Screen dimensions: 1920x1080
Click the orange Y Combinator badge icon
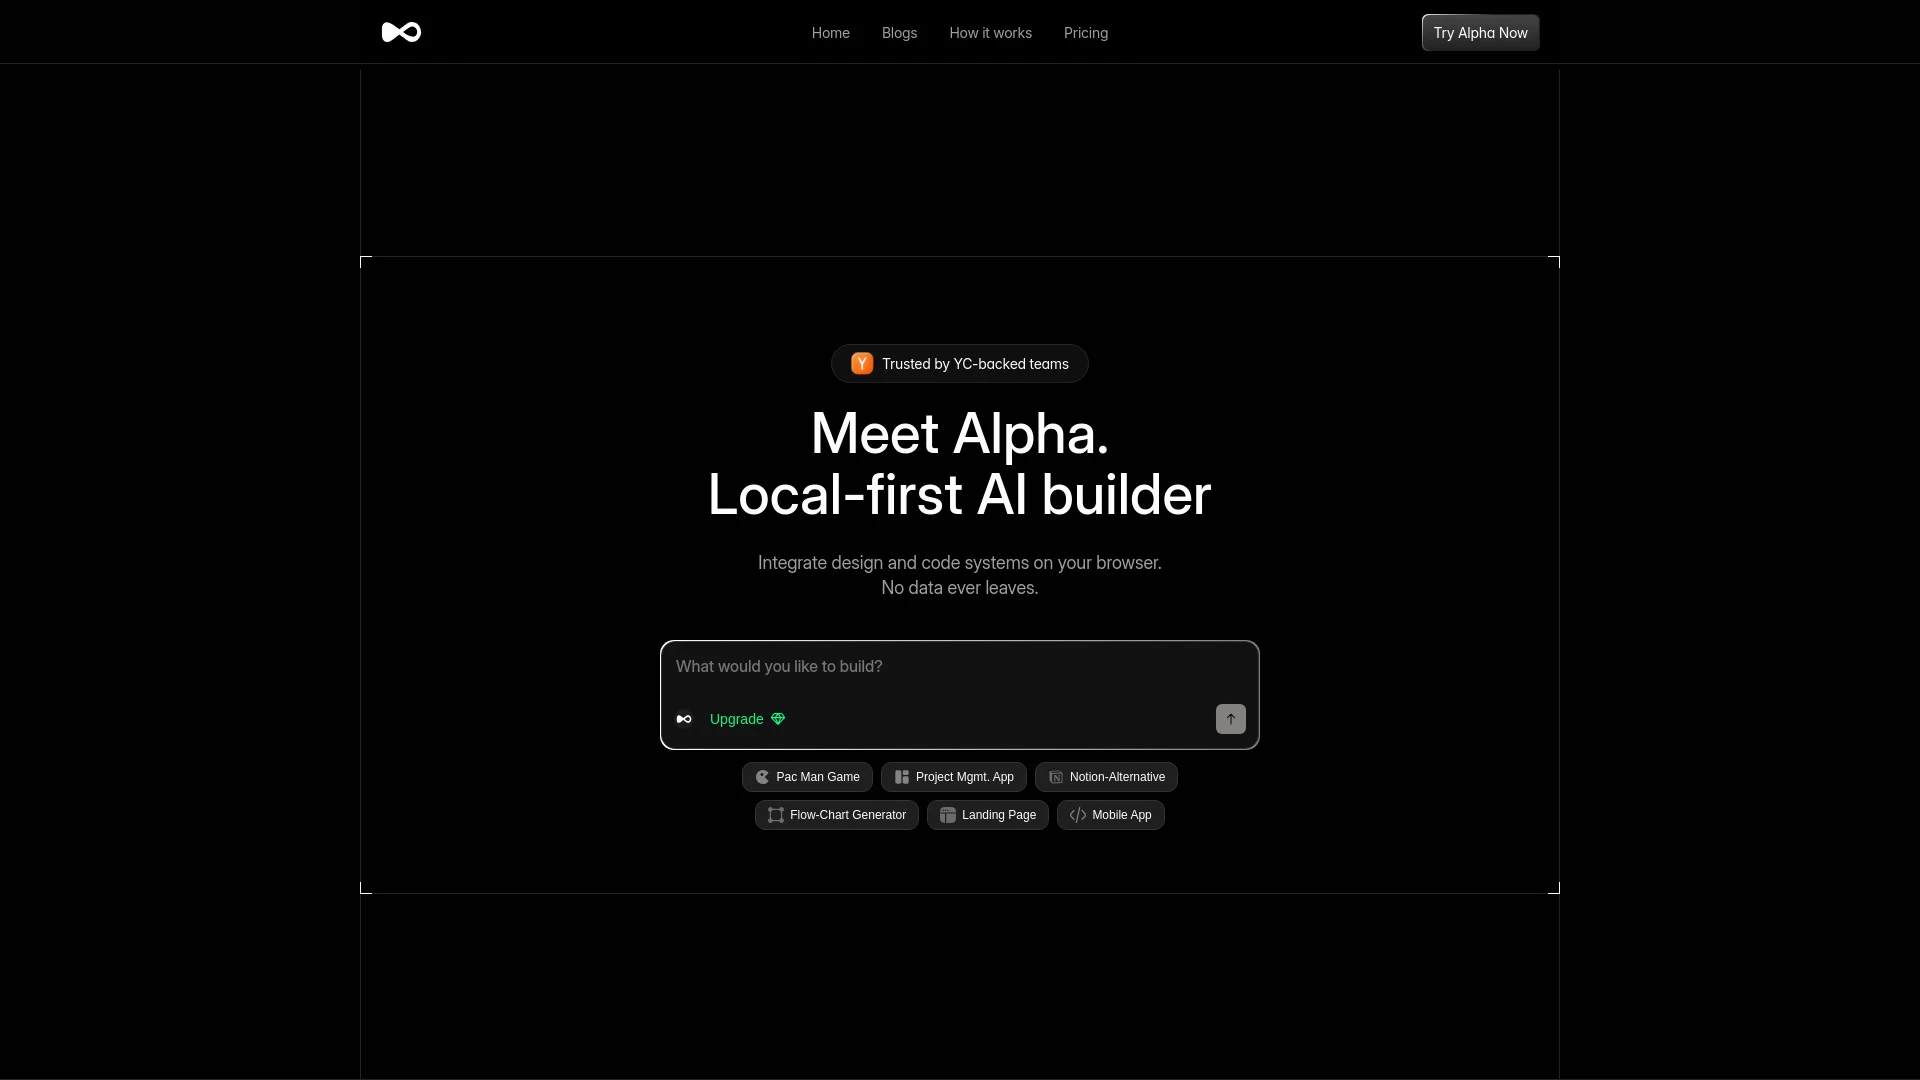coord(861,363)
